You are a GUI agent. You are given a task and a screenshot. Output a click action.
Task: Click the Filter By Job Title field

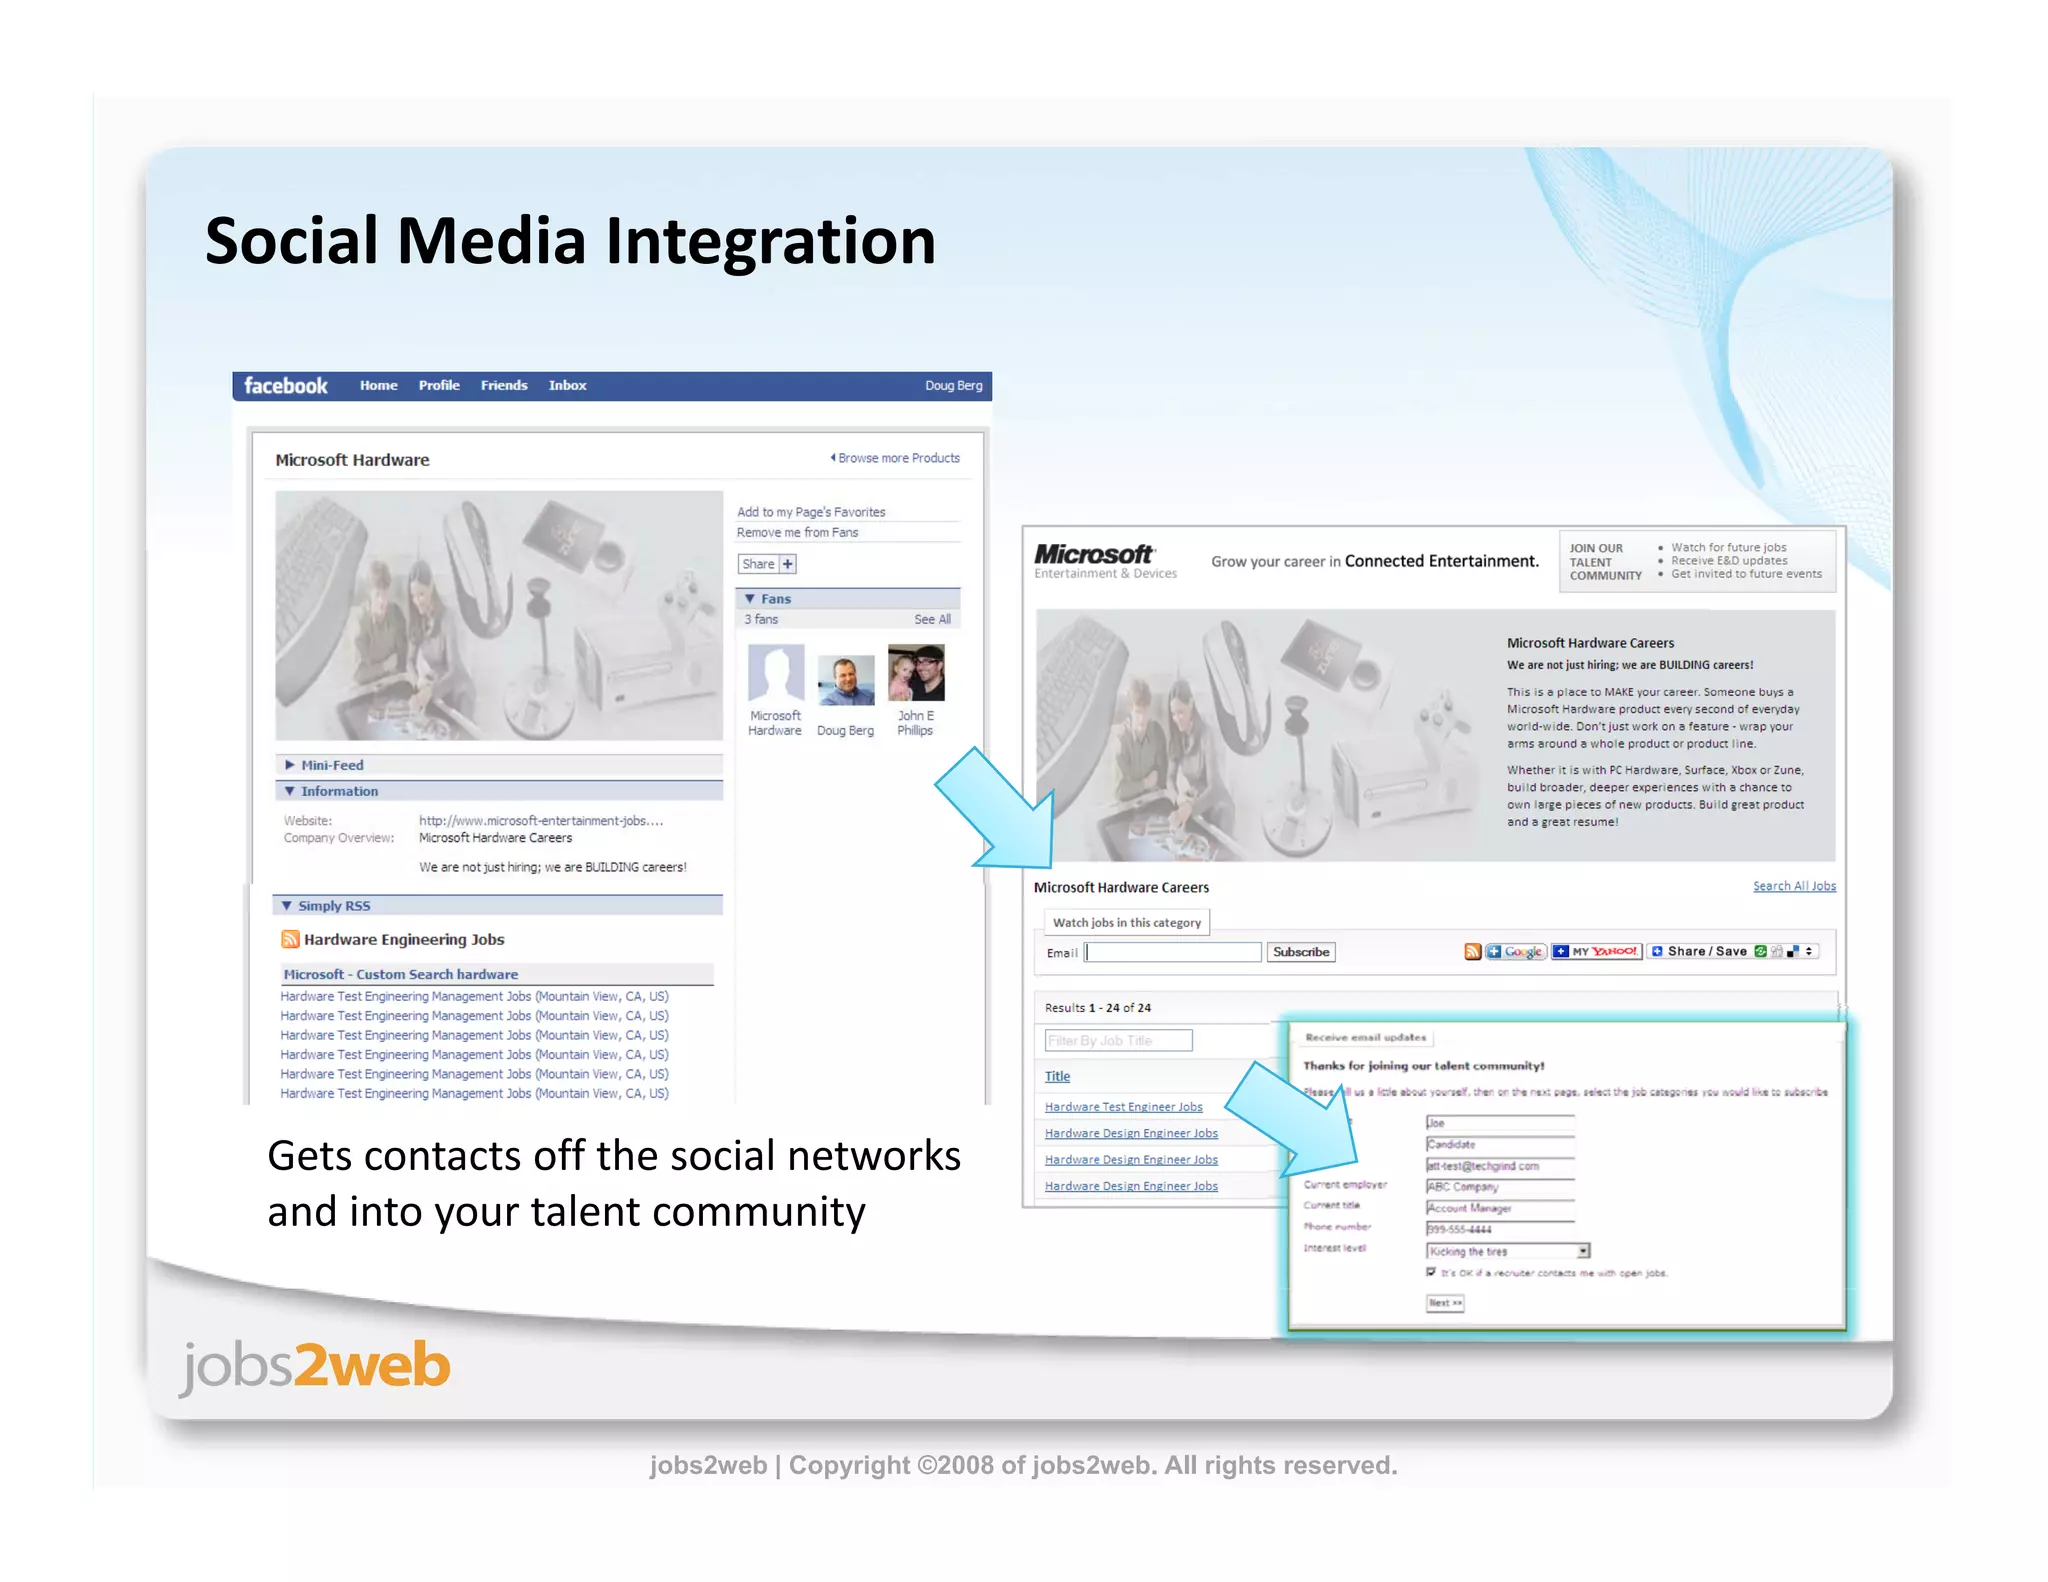pyautogui.click(x=1118, y=1041)
